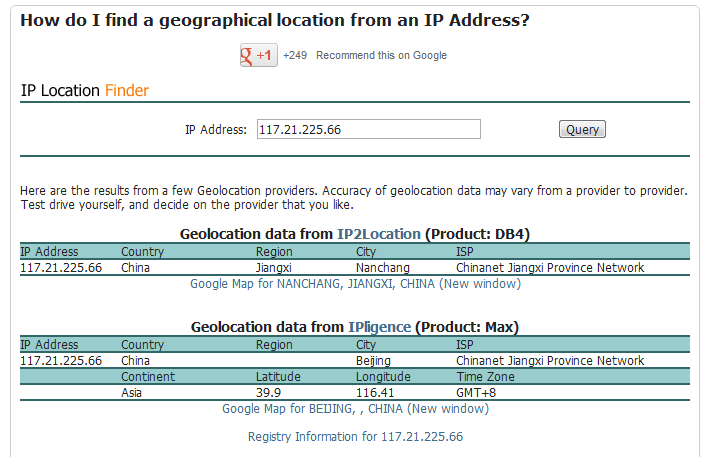
Task: Click the Longitude column header
Action: [x=383, y=376]
